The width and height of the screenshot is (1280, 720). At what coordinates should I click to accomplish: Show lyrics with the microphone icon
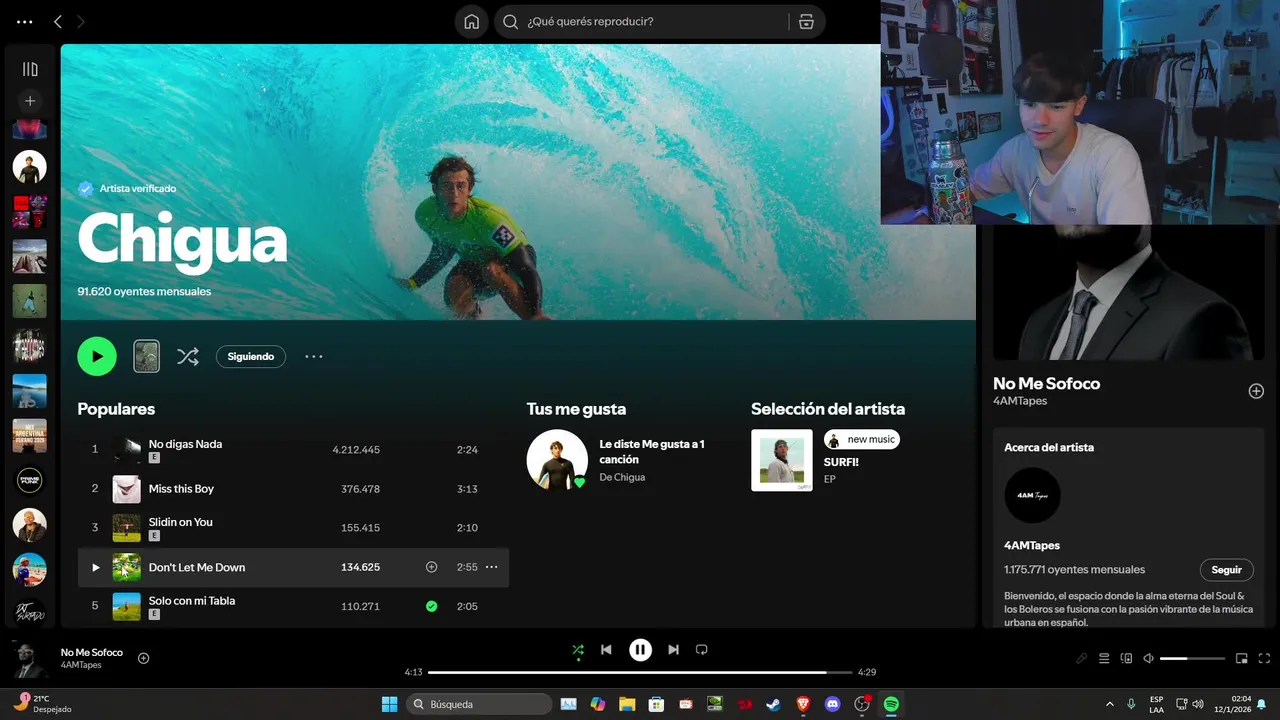[x=1081, y=659]
